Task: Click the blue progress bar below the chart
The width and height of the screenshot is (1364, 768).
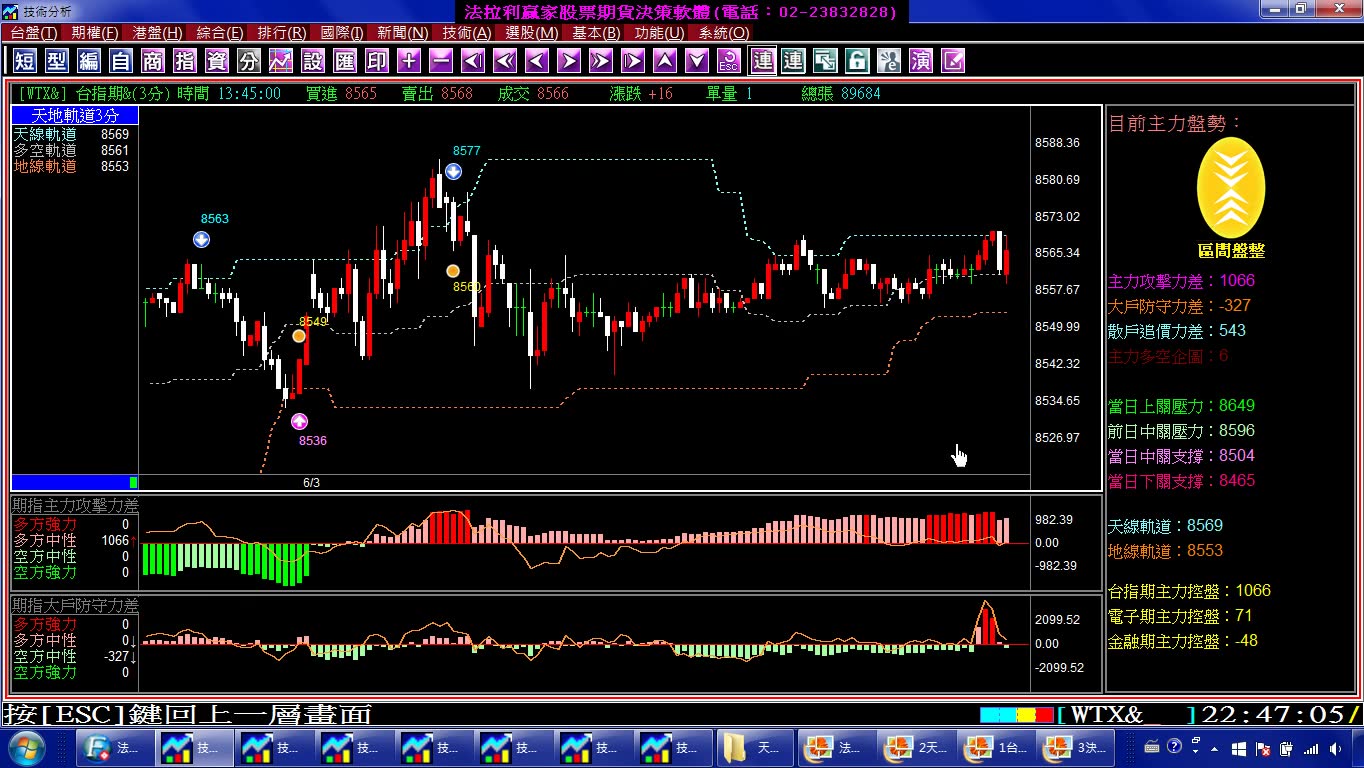Action: [70, 482]
